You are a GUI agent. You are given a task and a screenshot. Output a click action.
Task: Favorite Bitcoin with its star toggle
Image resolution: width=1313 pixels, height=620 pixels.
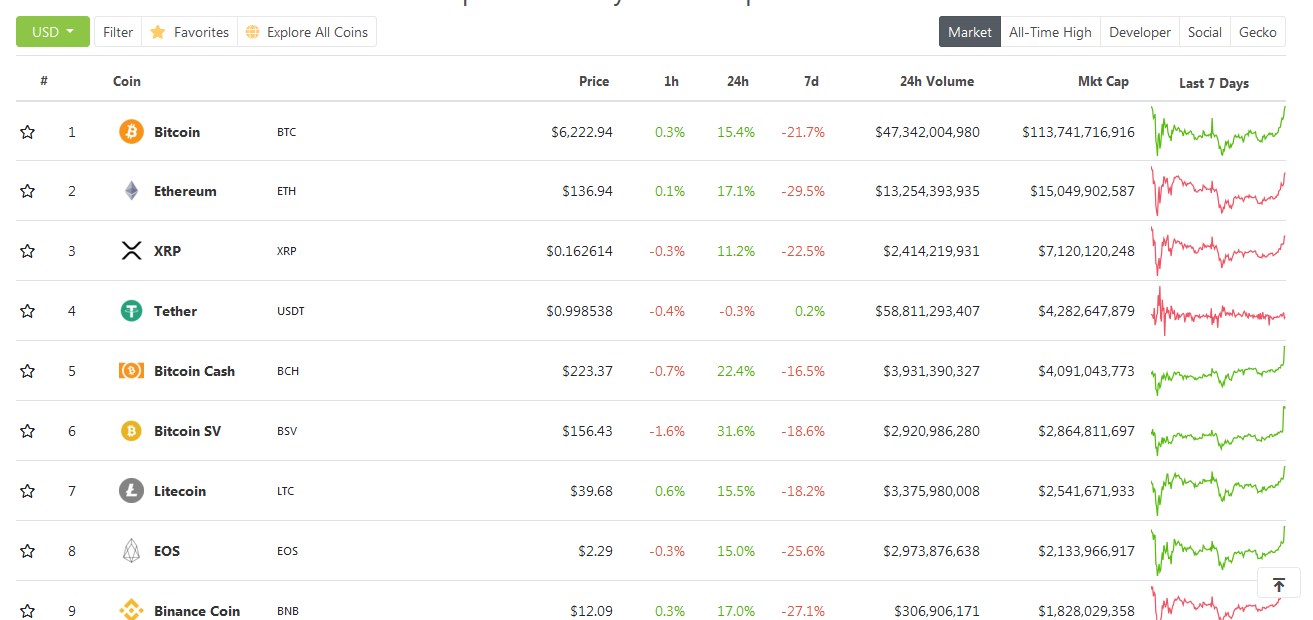coord(28,132)
